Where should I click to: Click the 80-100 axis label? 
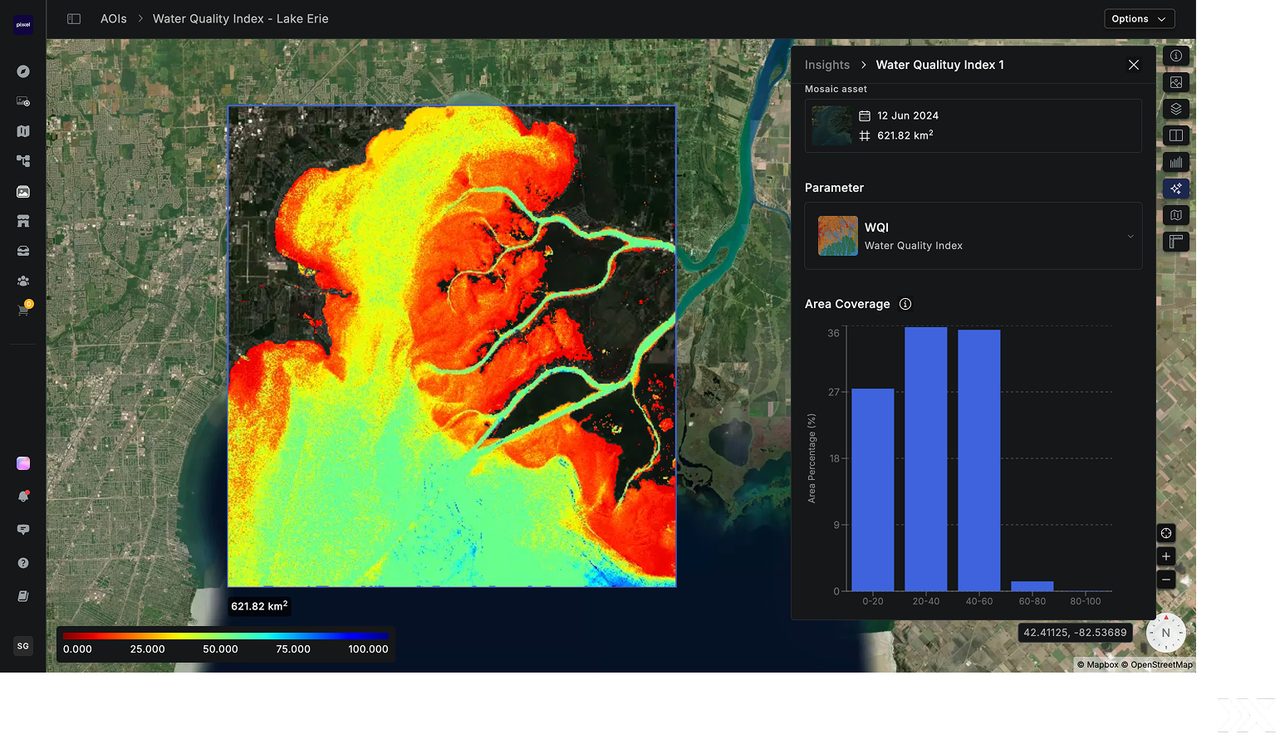click(x=1085, y=601)
